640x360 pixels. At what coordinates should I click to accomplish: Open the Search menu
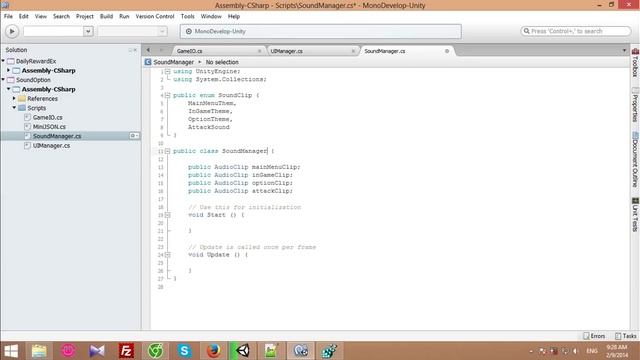61,16
